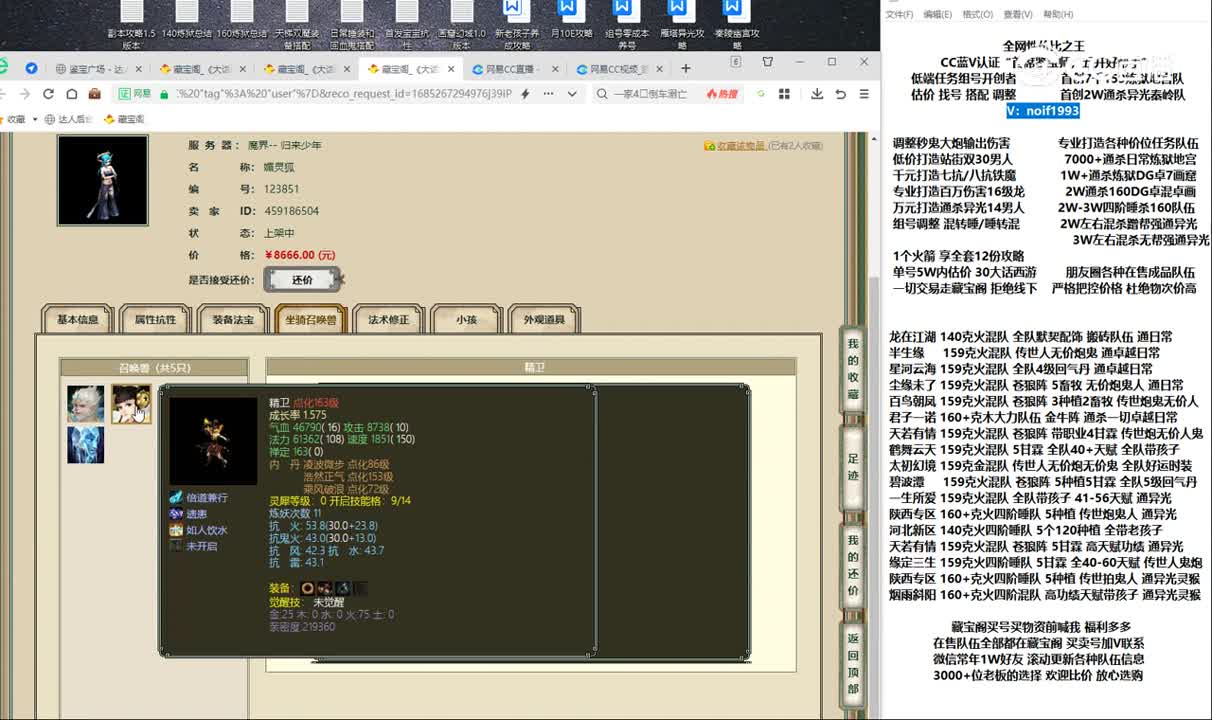Click the 如人饮水 skill icon

tap(176, 530)
